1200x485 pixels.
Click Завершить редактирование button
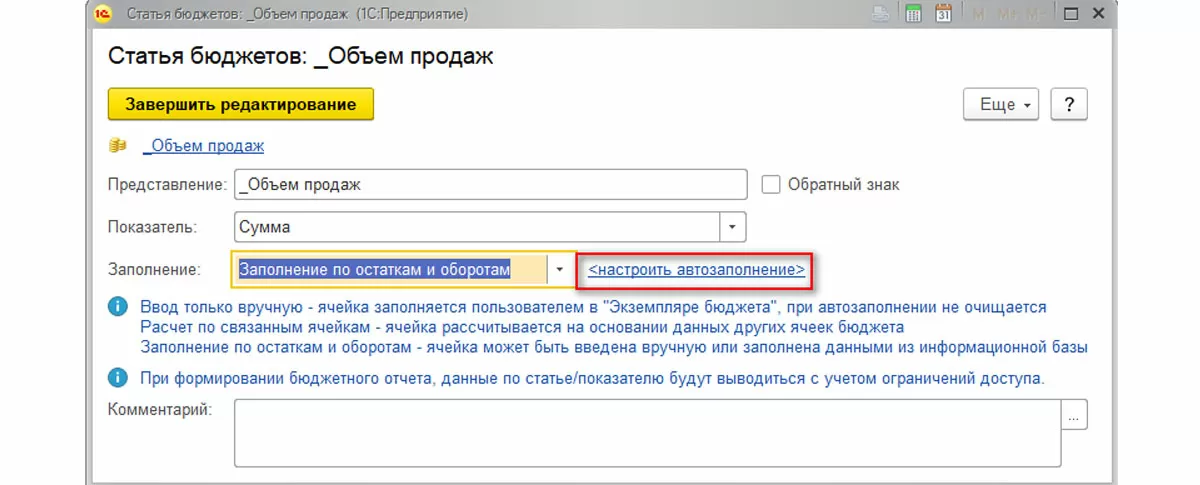tap(241, 105)
